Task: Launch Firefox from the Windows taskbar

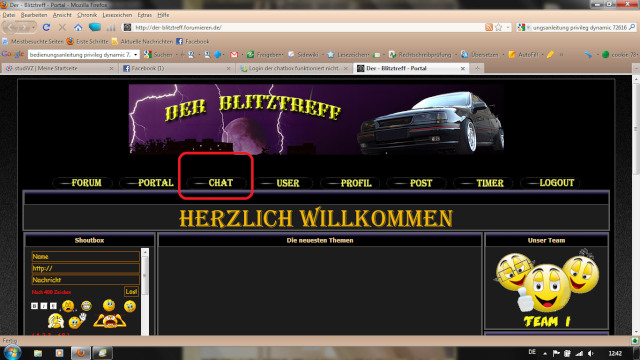Action: tap(81, 353)
